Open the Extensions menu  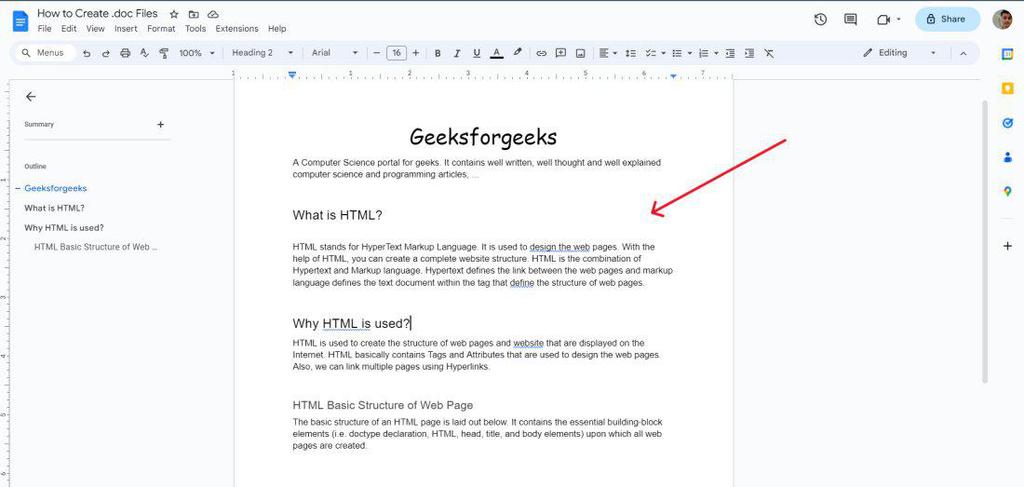pyautogui.click(x=237, y=29)
